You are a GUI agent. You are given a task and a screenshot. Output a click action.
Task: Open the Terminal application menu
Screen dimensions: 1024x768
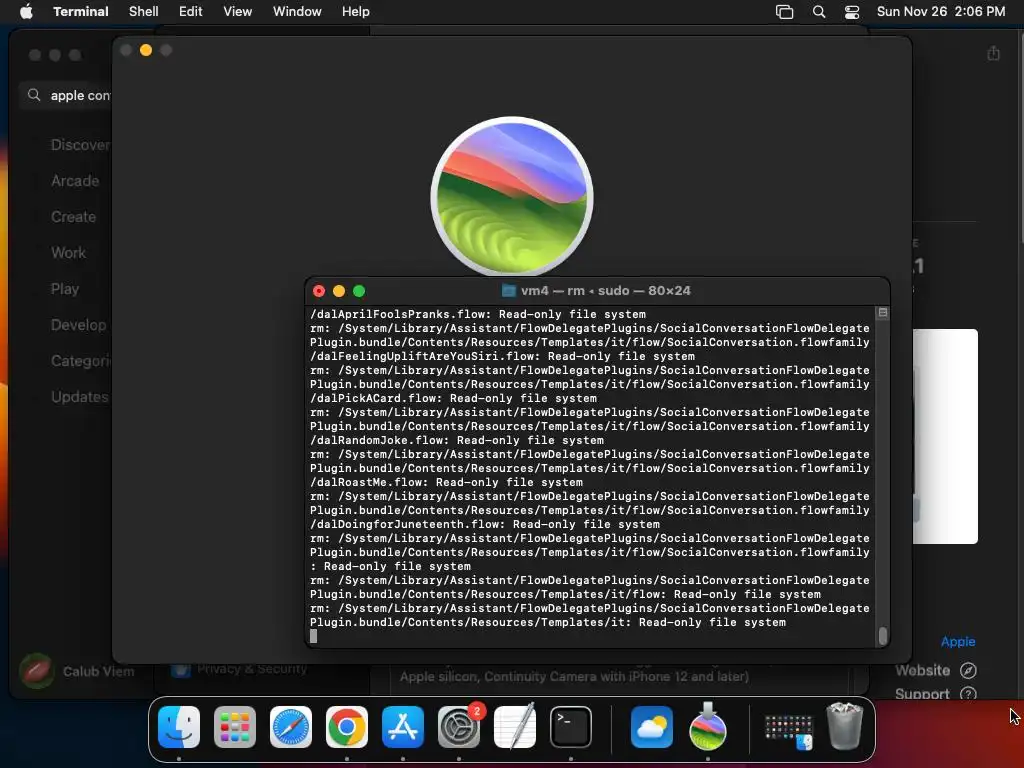point(81,12)
